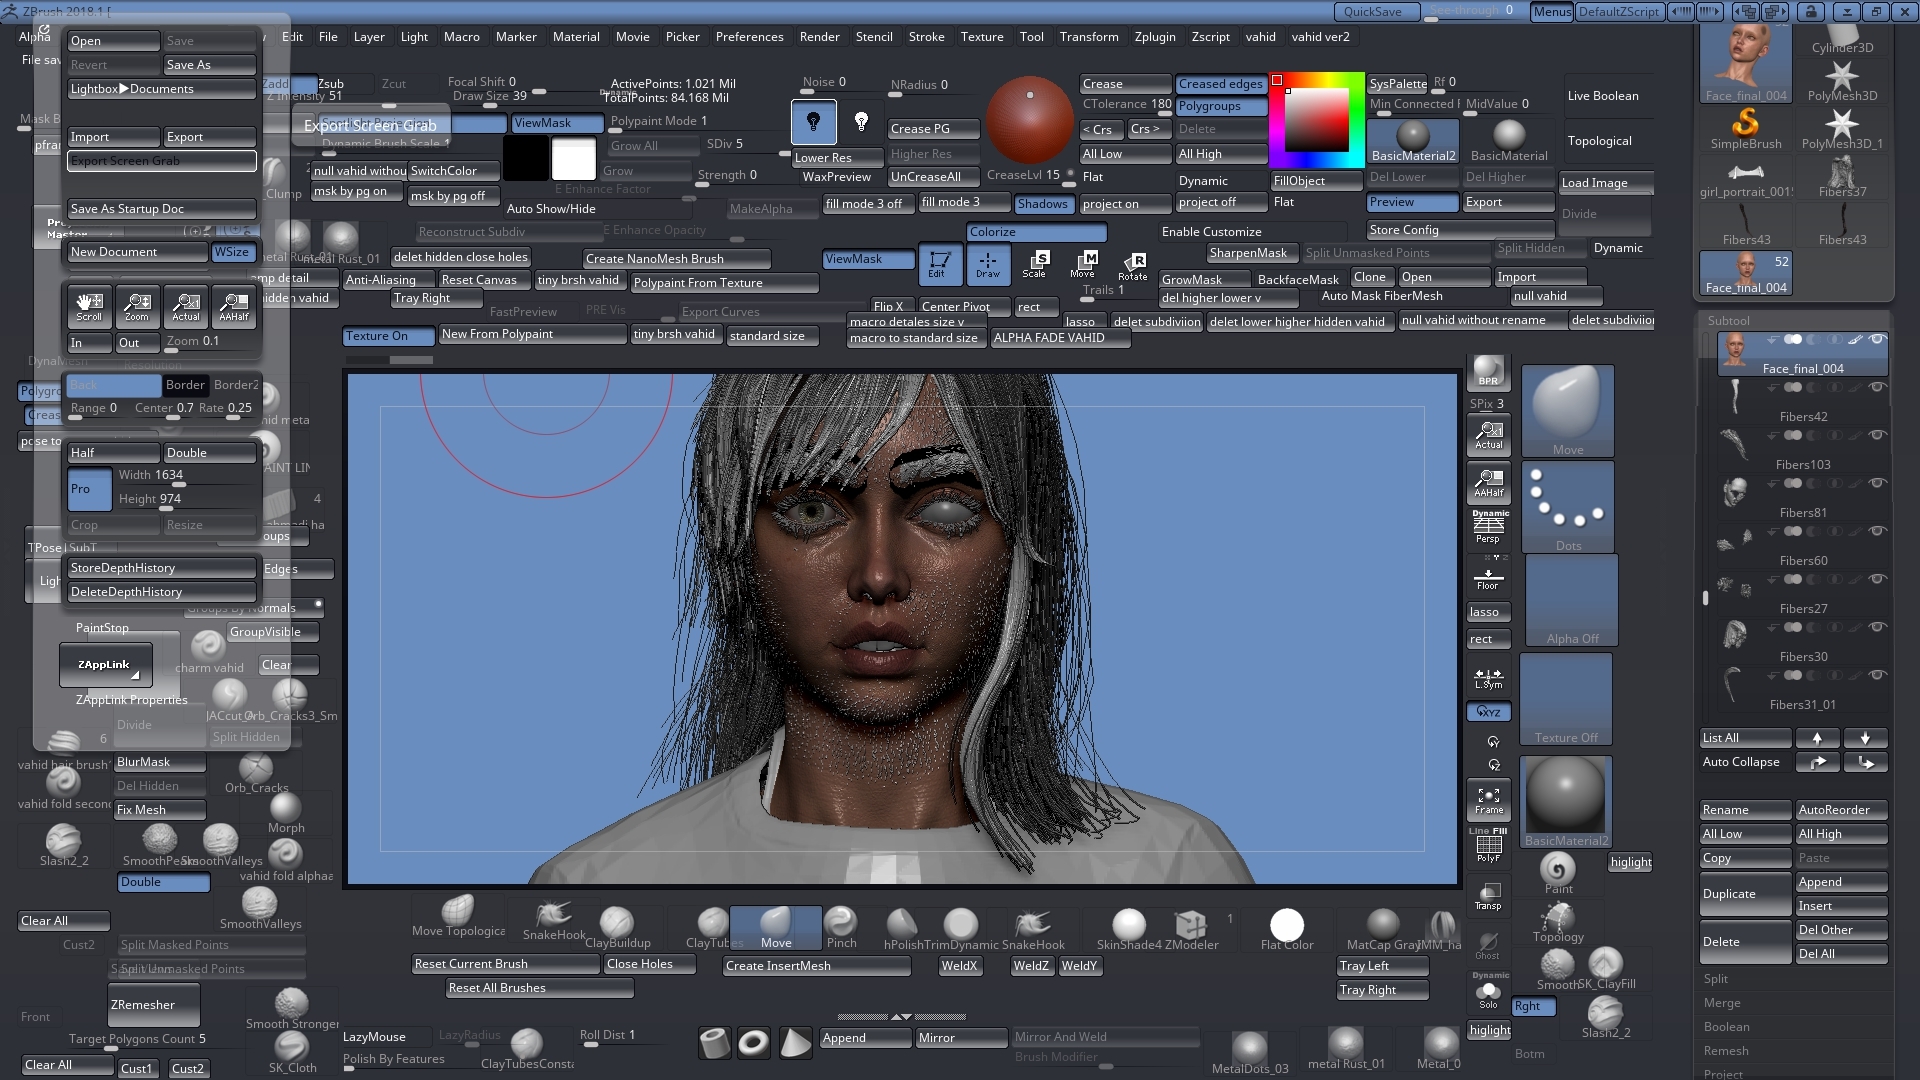Toggle Persp dynamic perspective button
Image resolution: width=1920 pixels, height=1080 pixels.
click(1488, 526)
